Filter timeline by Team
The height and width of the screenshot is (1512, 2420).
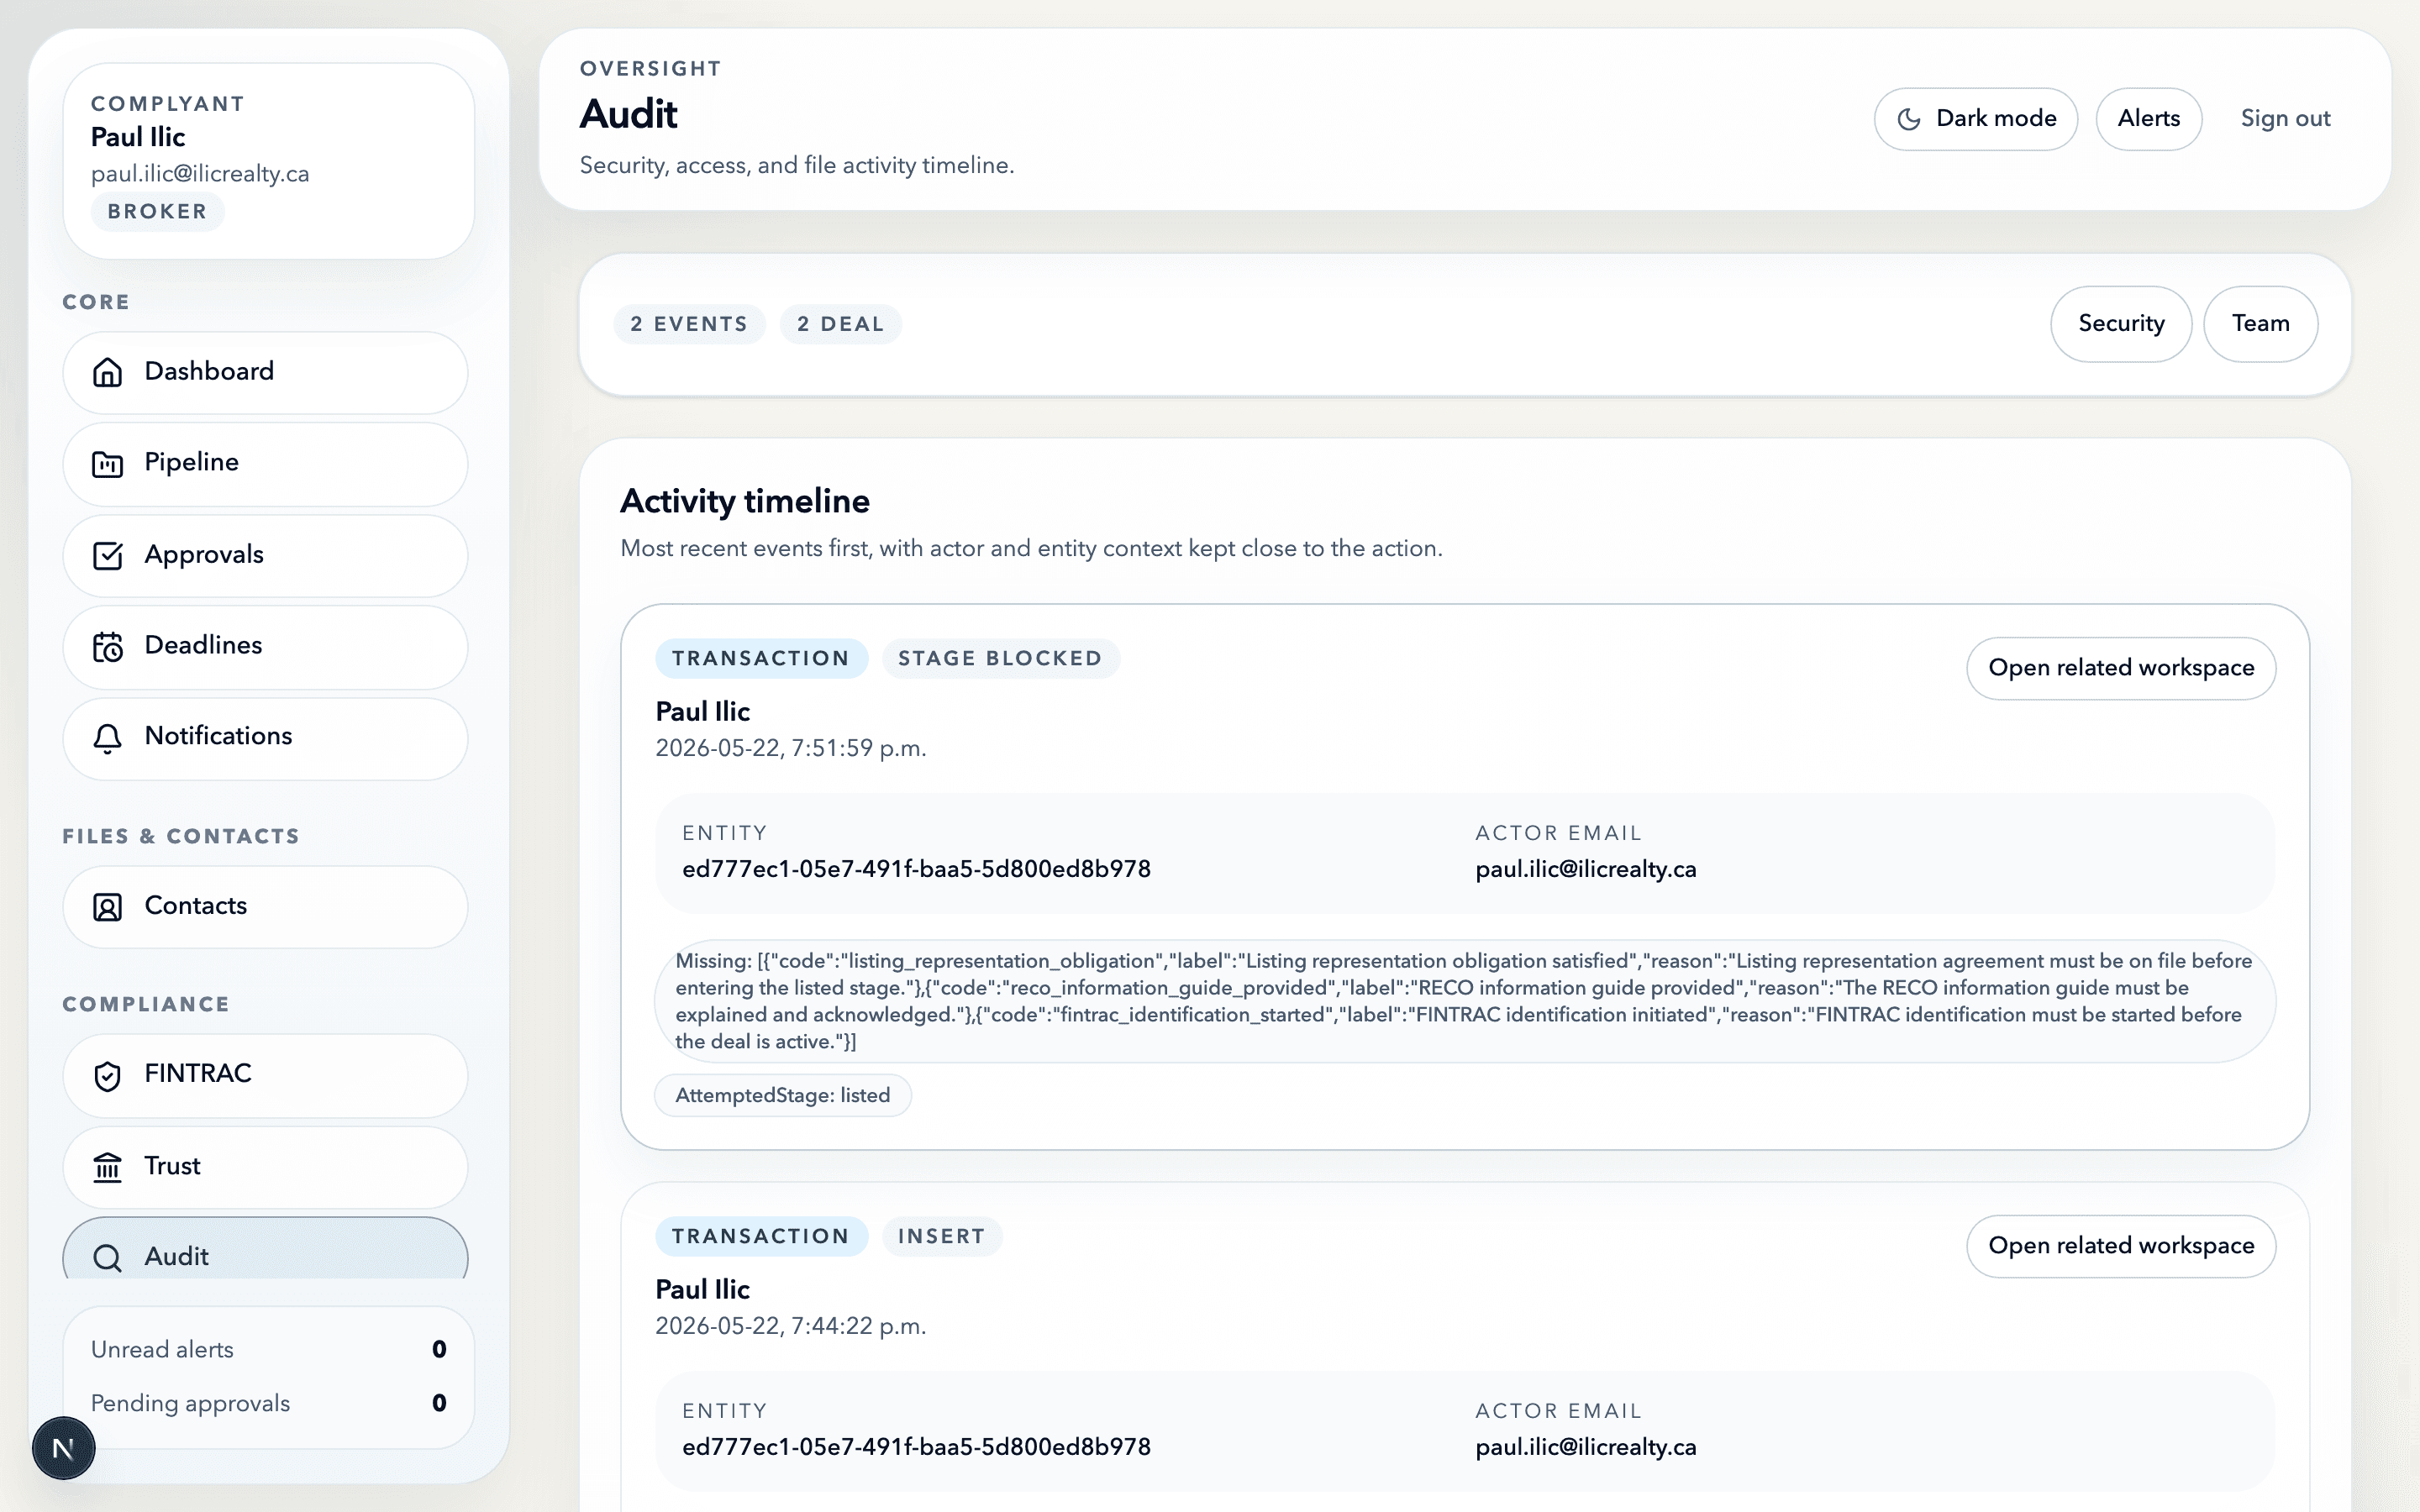click(x=2260, y=323)
